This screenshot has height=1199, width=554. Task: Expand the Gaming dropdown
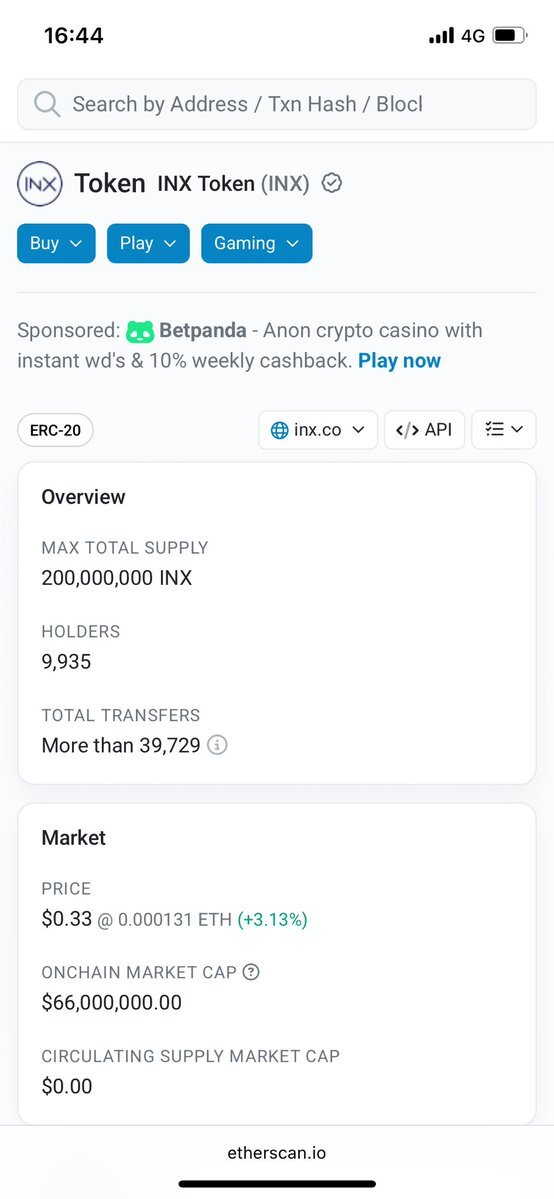point(256,243)
